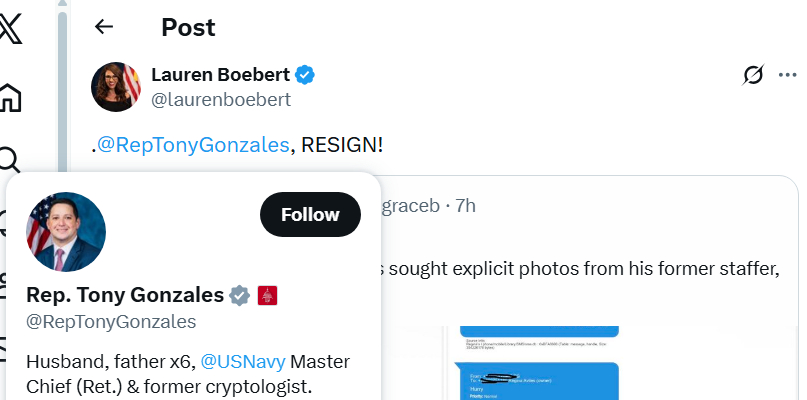807x400 pixels.
Task: Go back using the arrow icon
Action: coord(104,27)
